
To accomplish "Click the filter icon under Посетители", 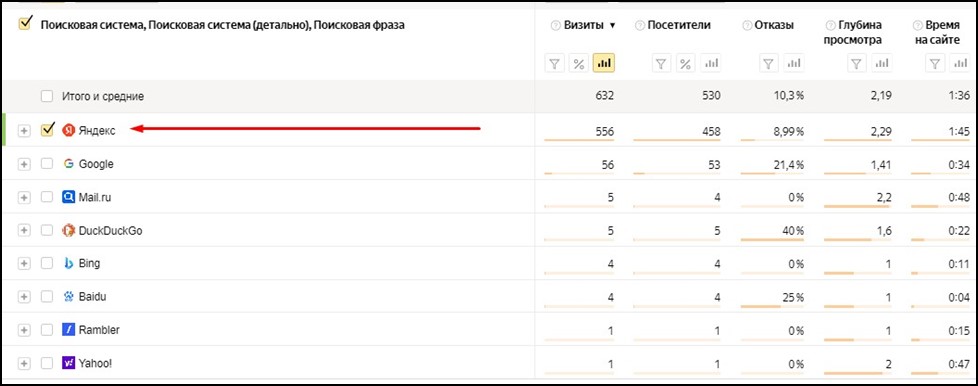I will [662, 63].
